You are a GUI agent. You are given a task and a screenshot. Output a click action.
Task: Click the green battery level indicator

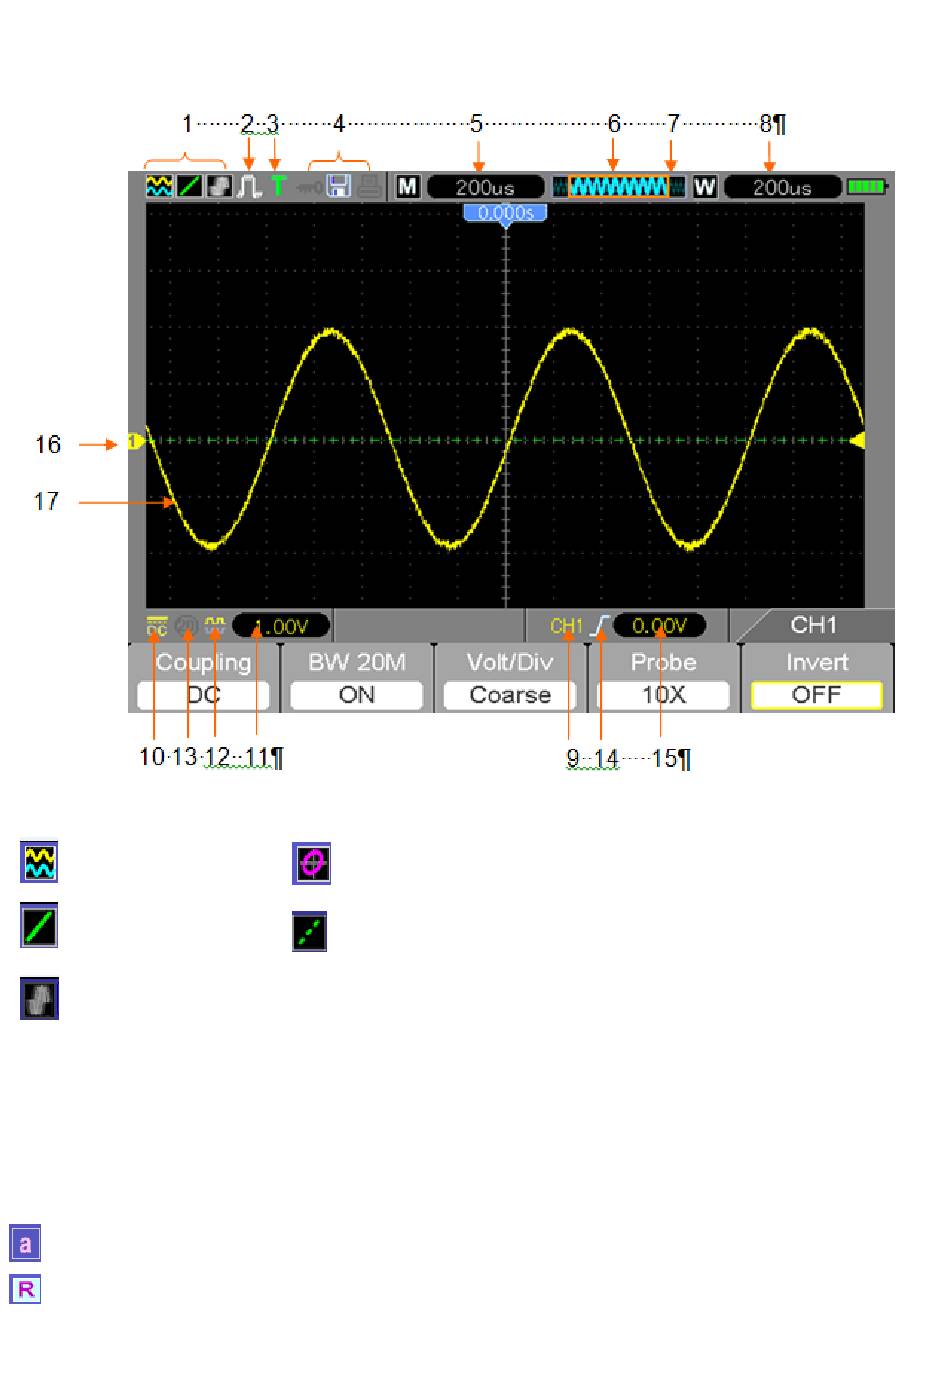pyautogui.click(x=868, y=186)
